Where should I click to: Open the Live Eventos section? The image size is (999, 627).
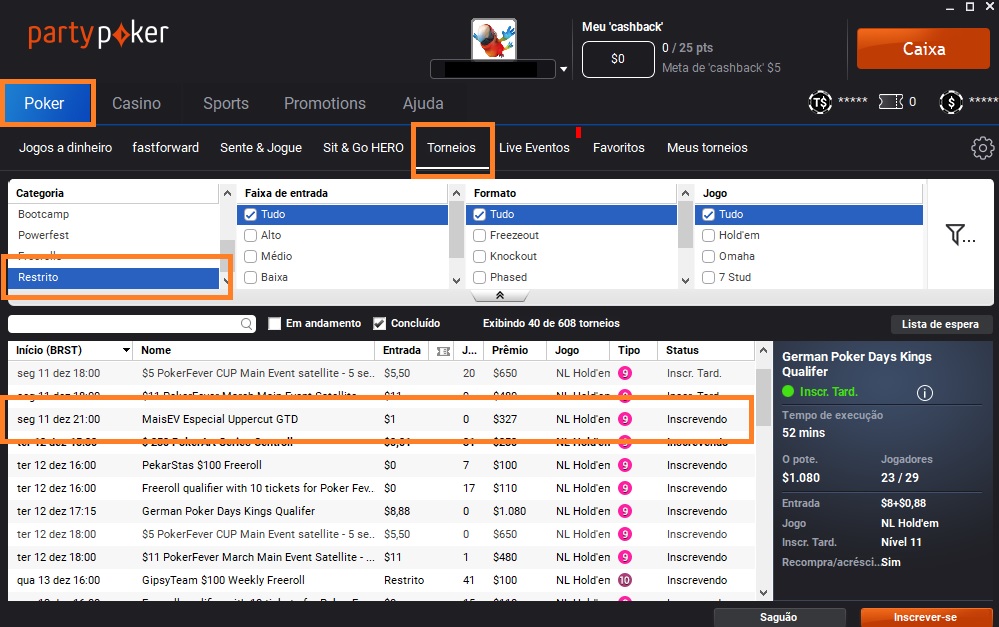tap(534, 148)
